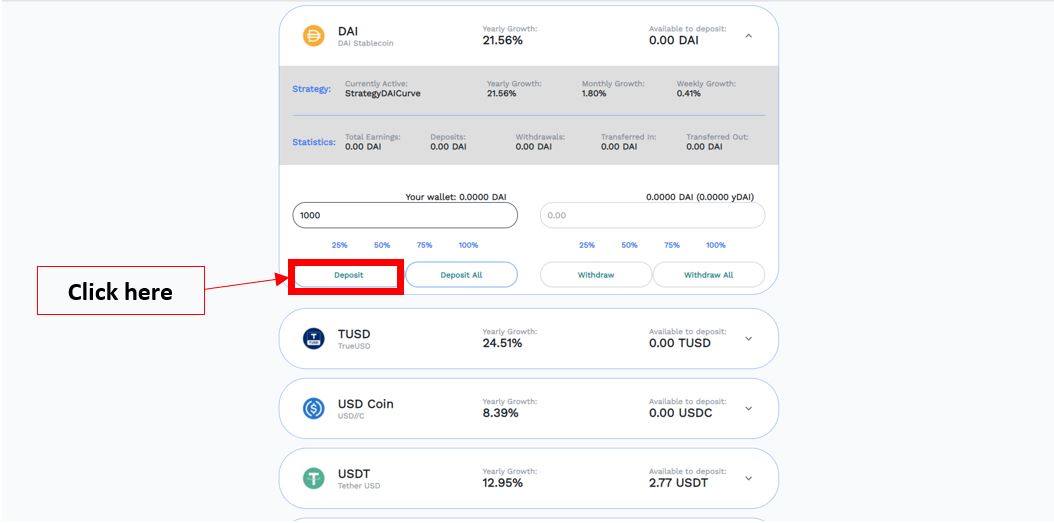Click the Withdraw All button
The width and height of the screenshot is (1054, 523).
[708, 275]
